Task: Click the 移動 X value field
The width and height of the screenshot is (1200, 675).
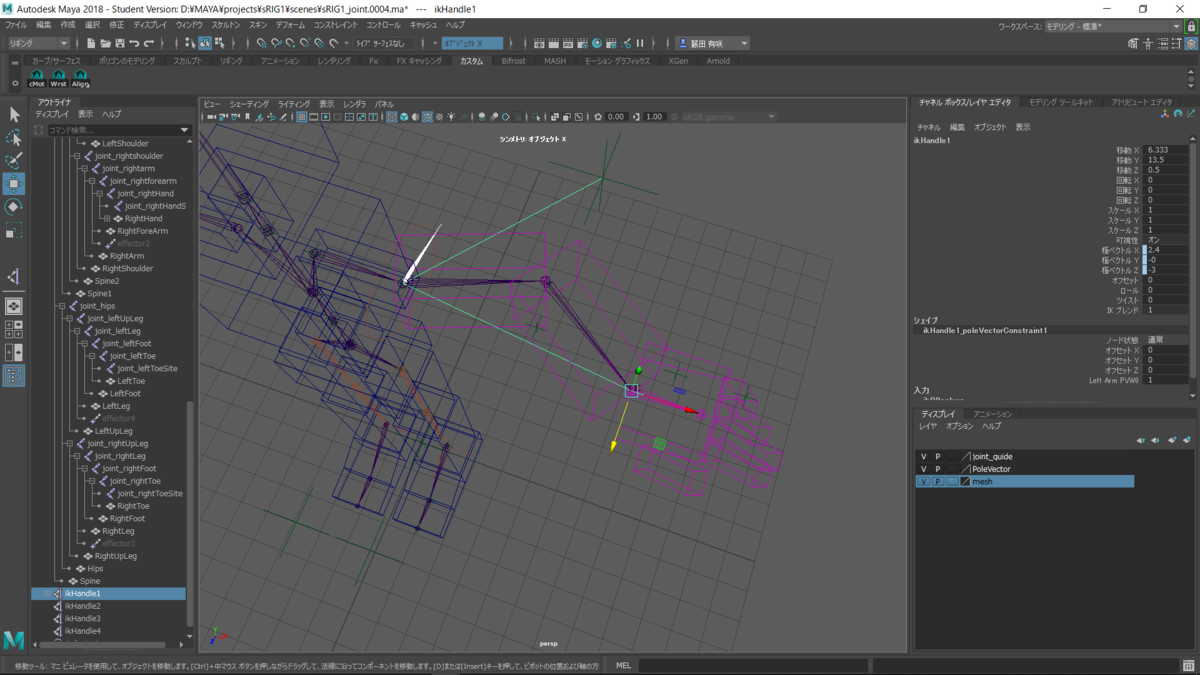Action: pyautogui.click(x=1166, y=150)
